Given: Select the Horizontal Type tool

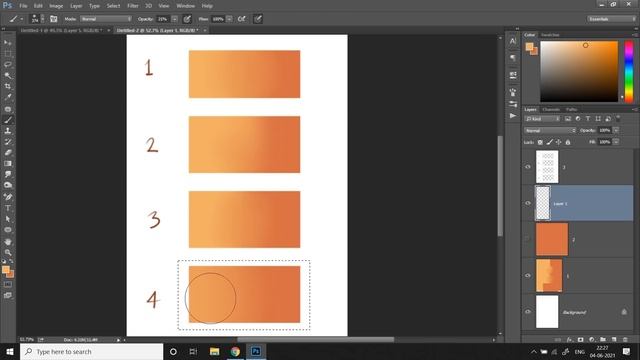Looking at the screenshot, I should 8,208.
